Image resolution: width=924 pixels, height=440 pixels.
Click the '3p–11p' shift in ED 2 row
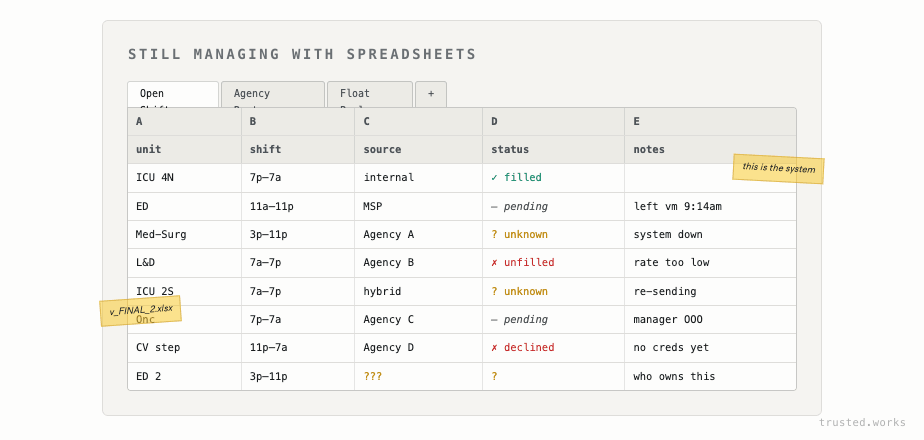[298, 376]
